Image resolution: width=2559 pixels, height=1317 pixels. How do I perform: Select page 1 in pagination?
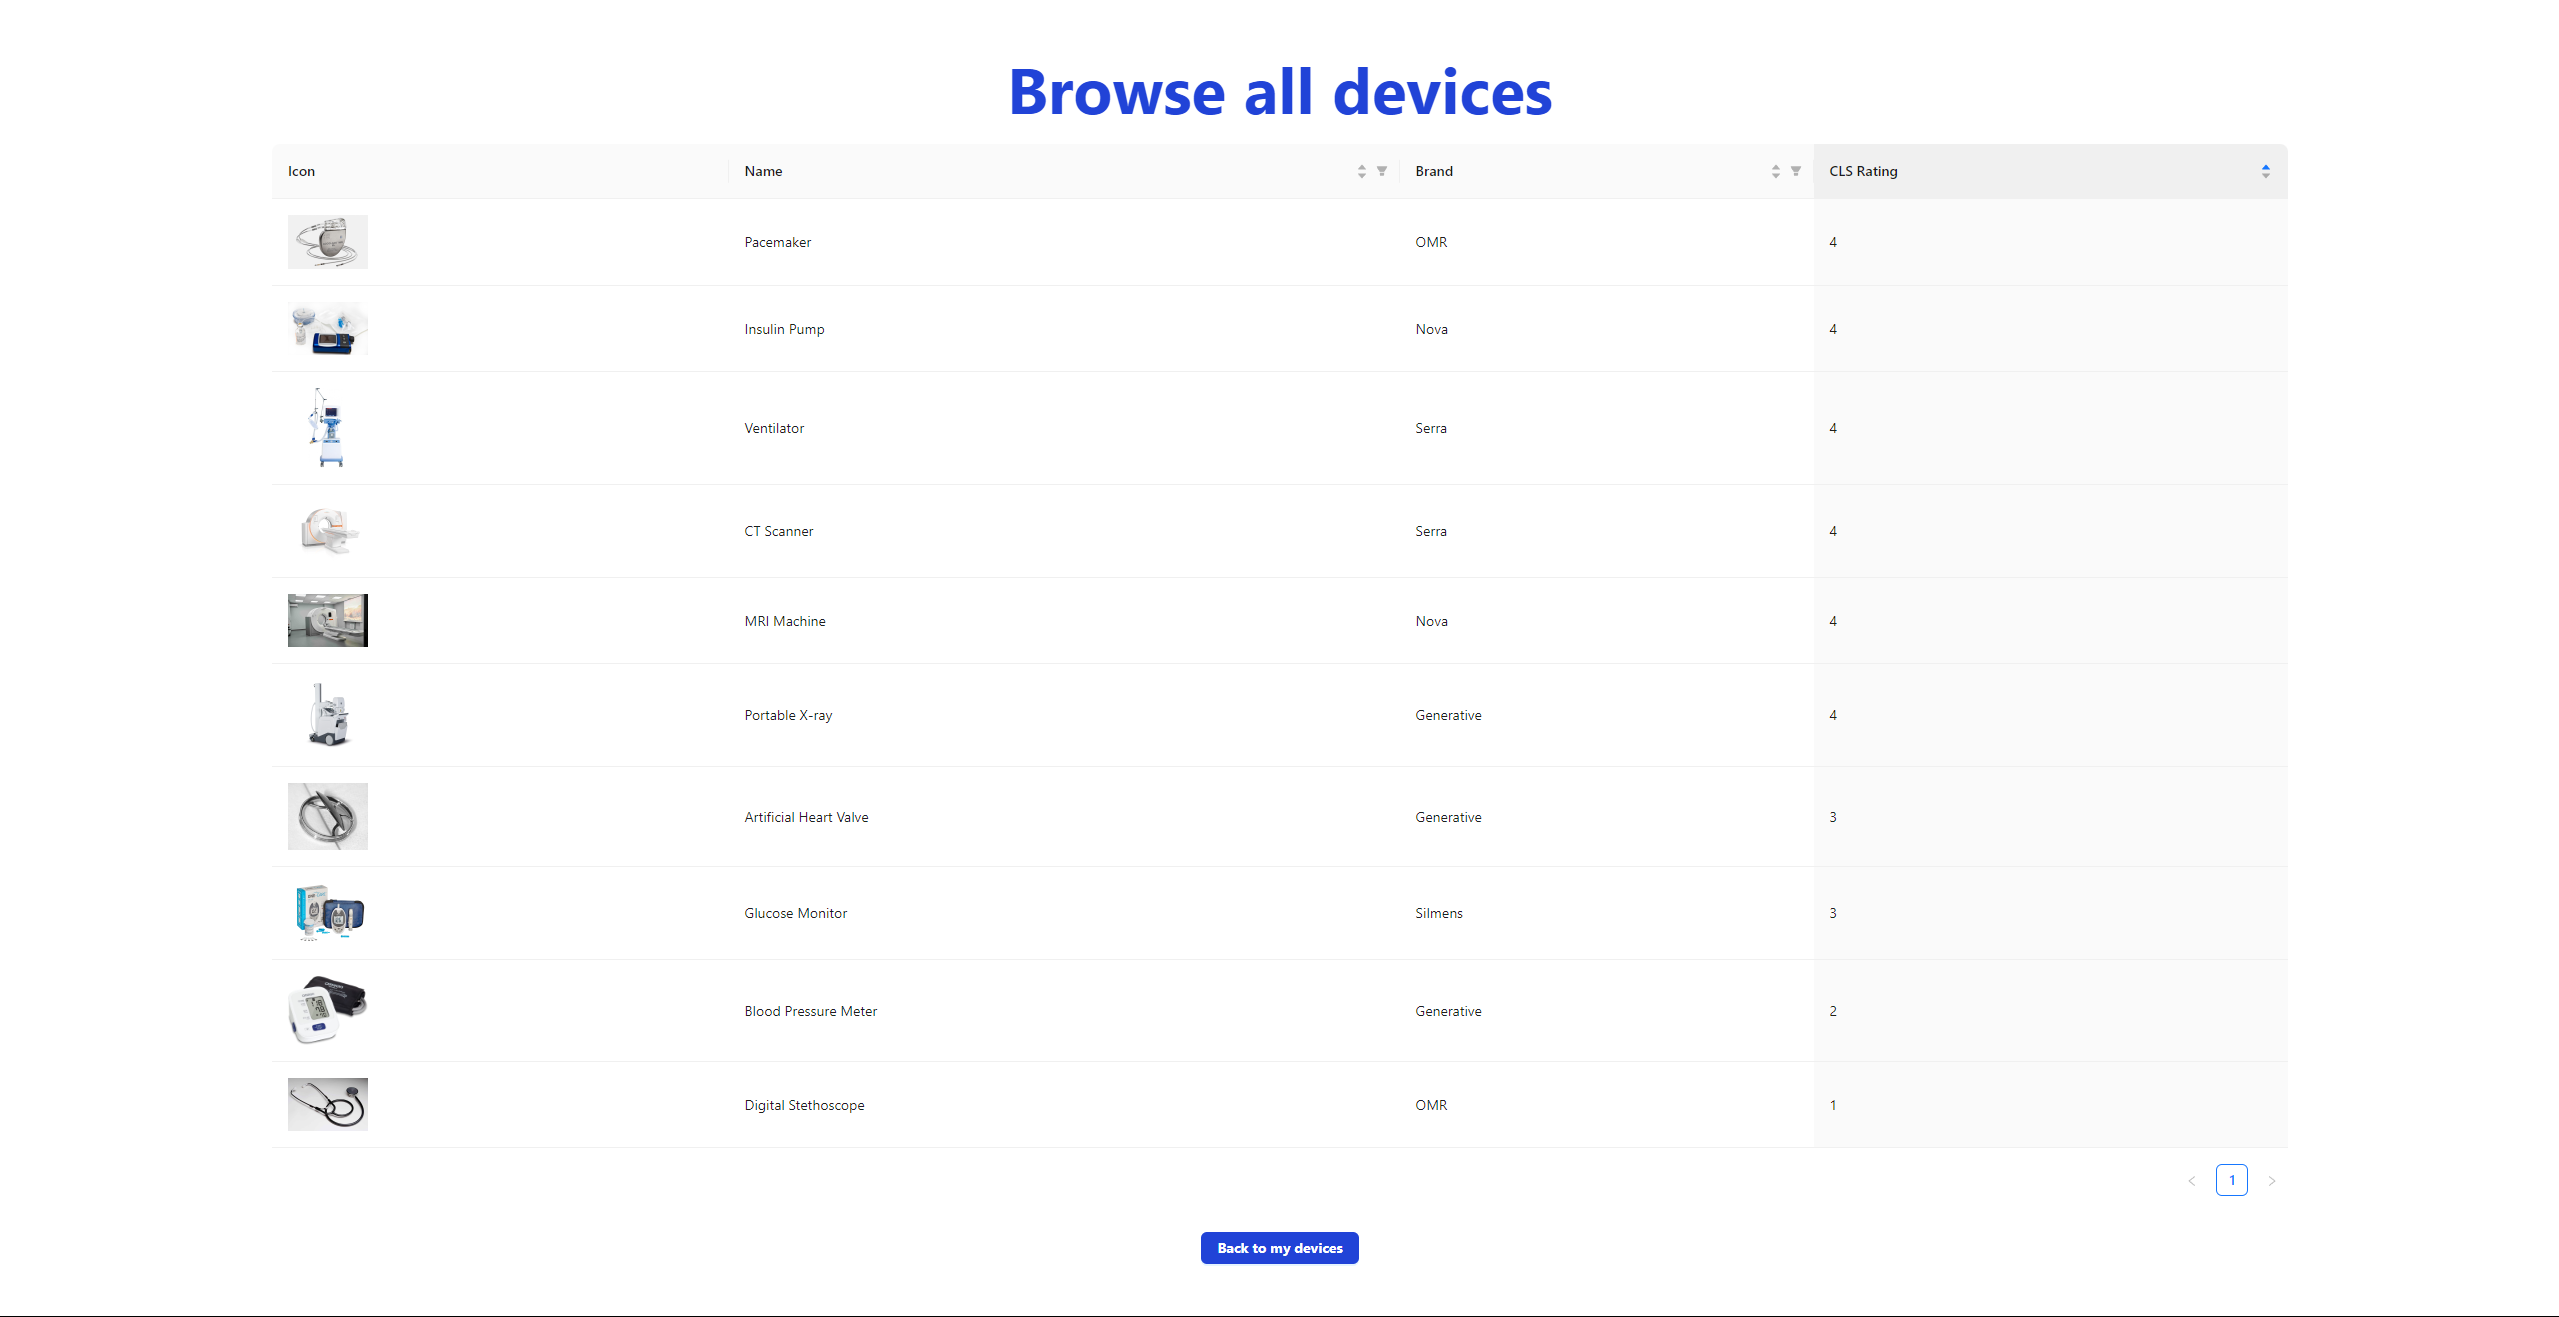click(2231, 1180)
